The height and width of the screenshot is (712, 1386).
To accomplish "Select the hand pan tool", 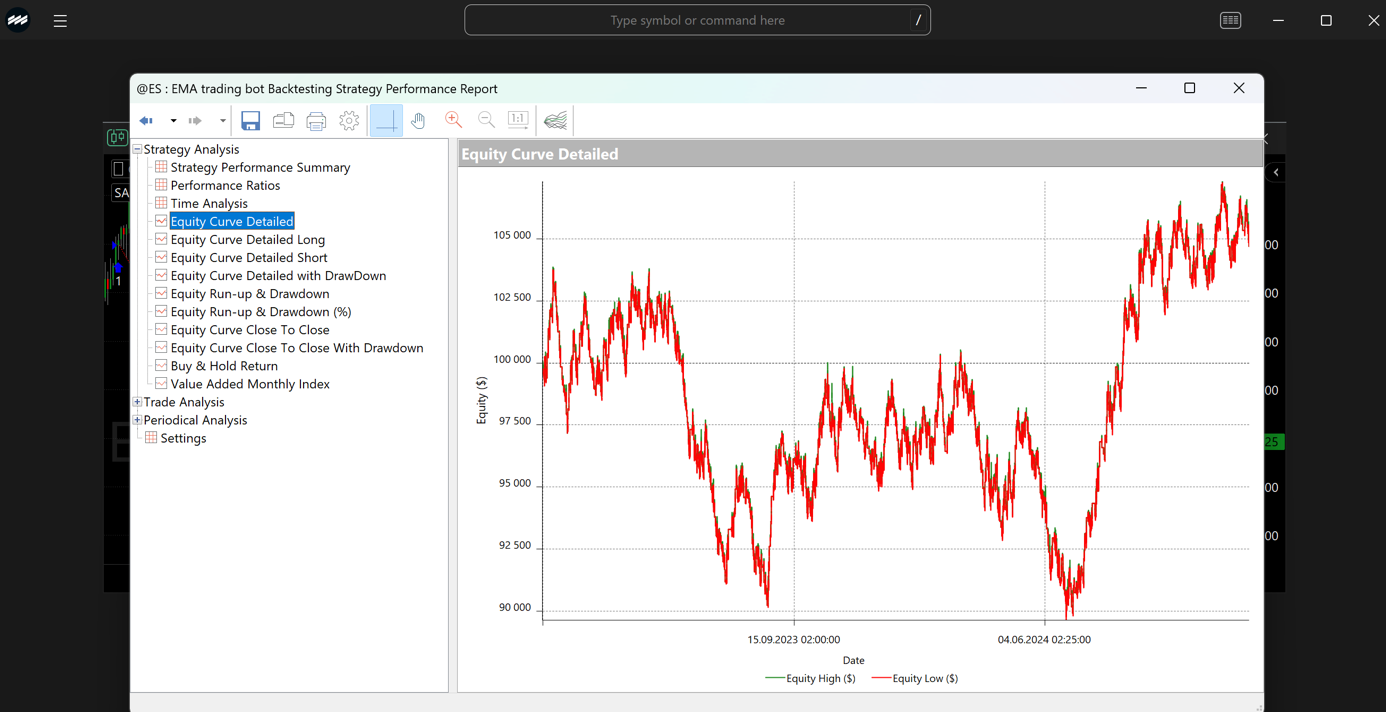I will (x=419, y=121).
